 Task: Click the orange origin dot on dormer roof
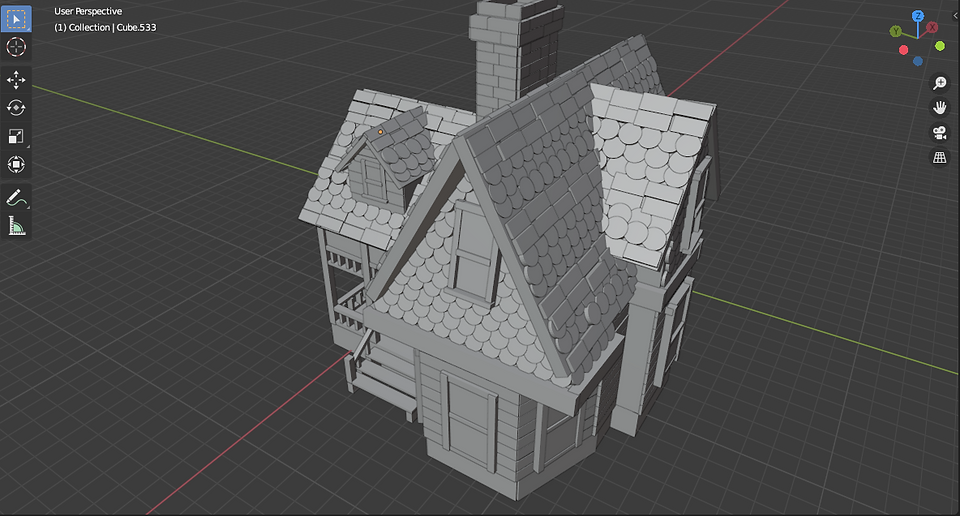(x=380, y=132)
